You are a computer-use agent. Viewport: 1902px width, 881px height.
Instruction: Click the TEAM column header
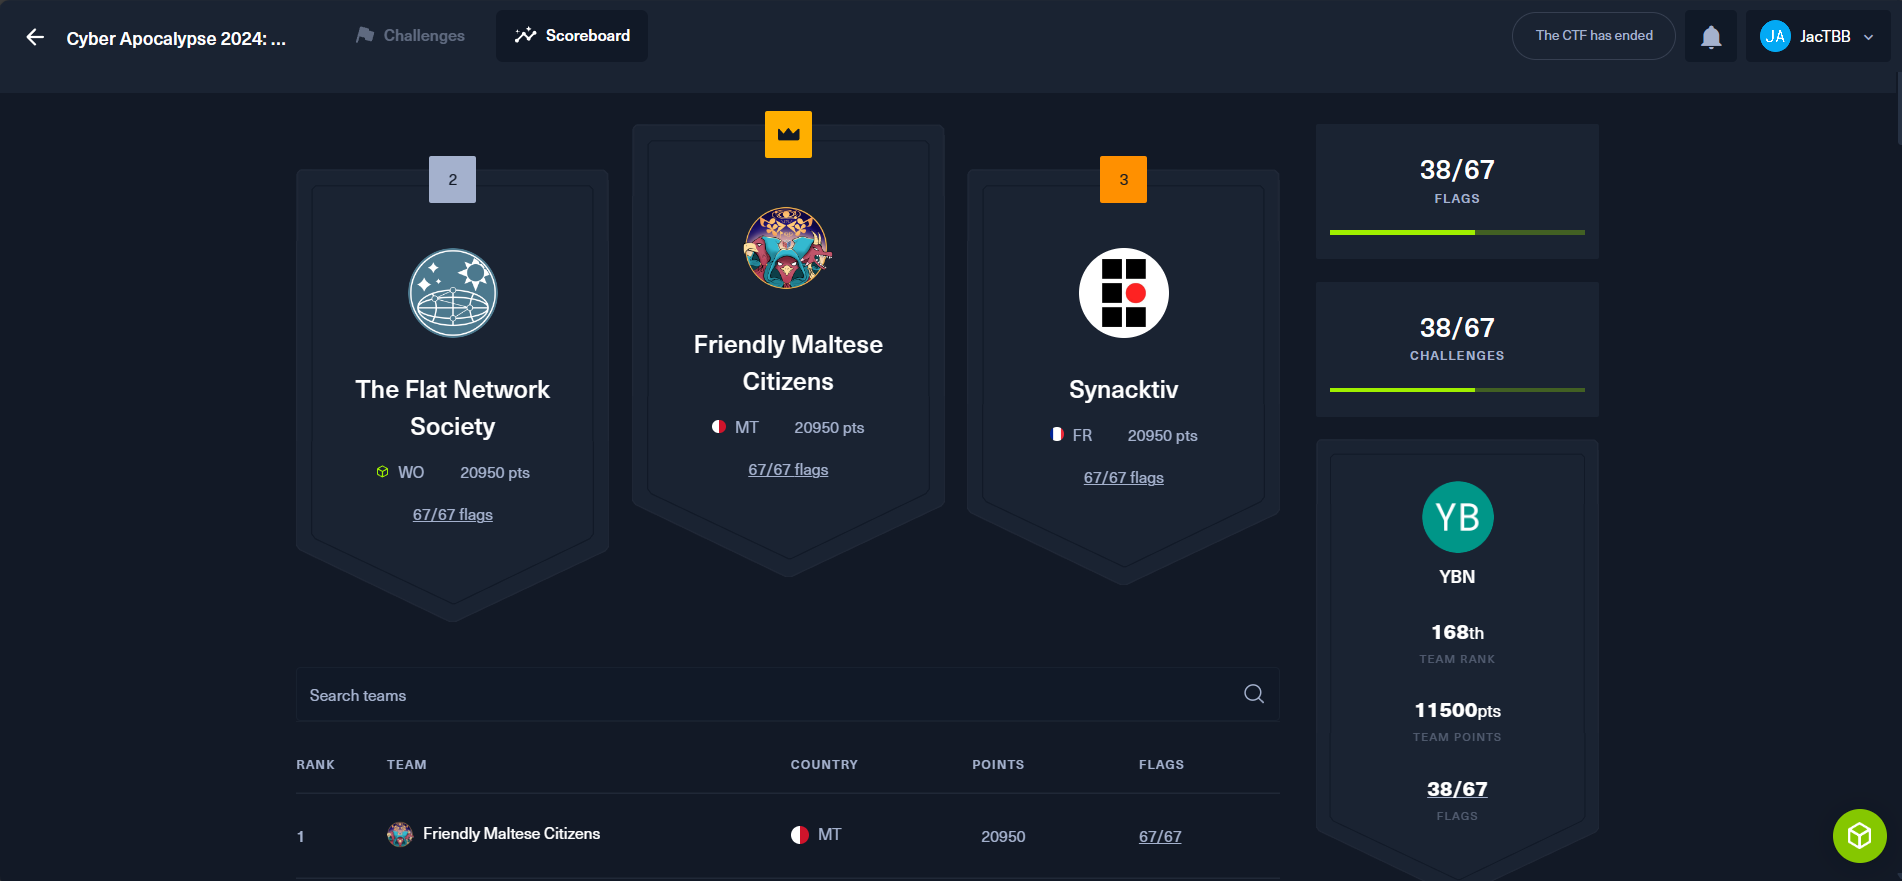[407, 764]
